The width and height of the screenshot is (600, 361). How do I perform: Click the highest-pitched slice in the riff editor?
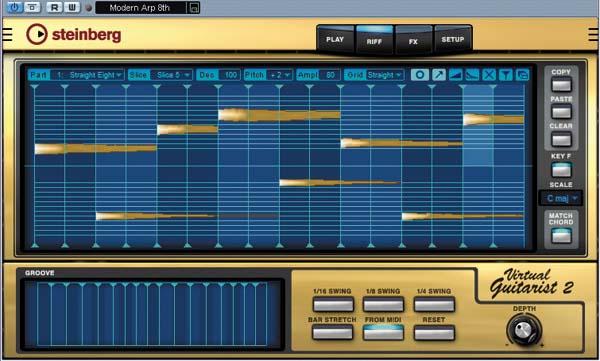[279, 115]
